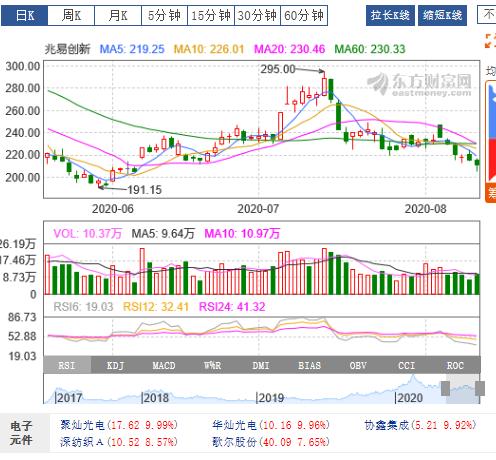Open the 5分钟 chart tab
The image size is (496, 460).
(164, 15)
